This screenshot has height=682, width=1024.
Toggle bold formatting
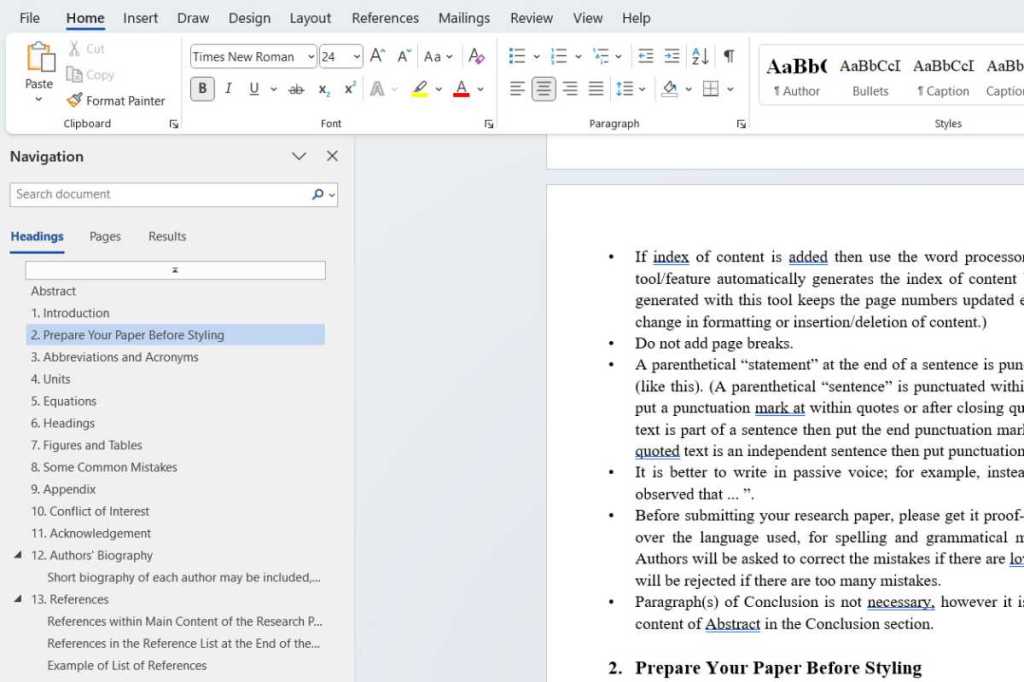tap(202, 89)
